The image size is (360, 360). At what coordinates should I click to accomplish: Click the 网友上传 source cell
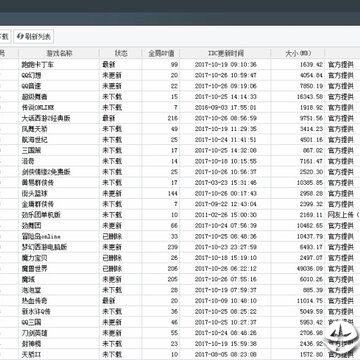click(343, 215)
